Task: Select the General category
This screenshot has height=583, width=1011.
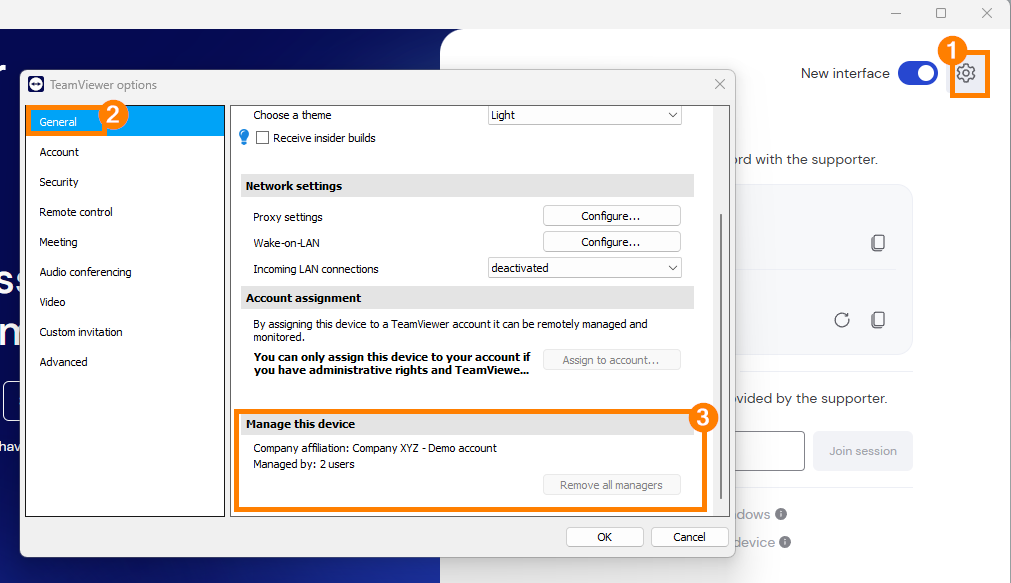Action: (125, 121)
